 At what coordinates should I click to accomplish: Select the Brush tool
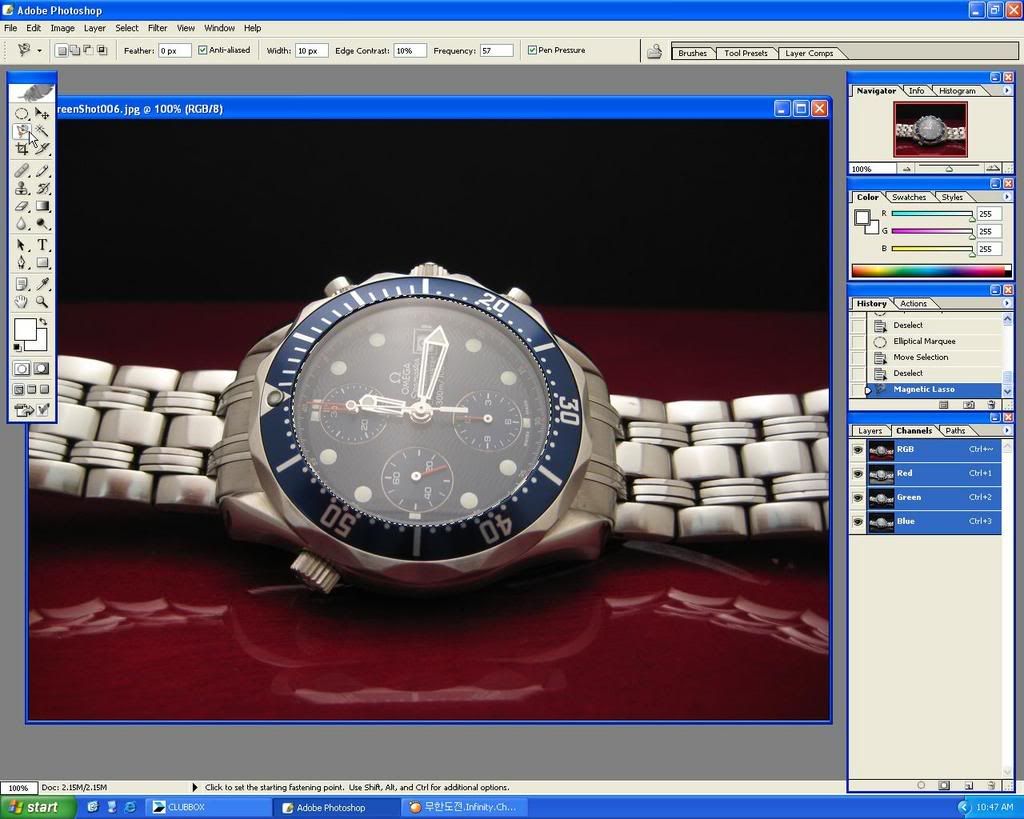42,171
